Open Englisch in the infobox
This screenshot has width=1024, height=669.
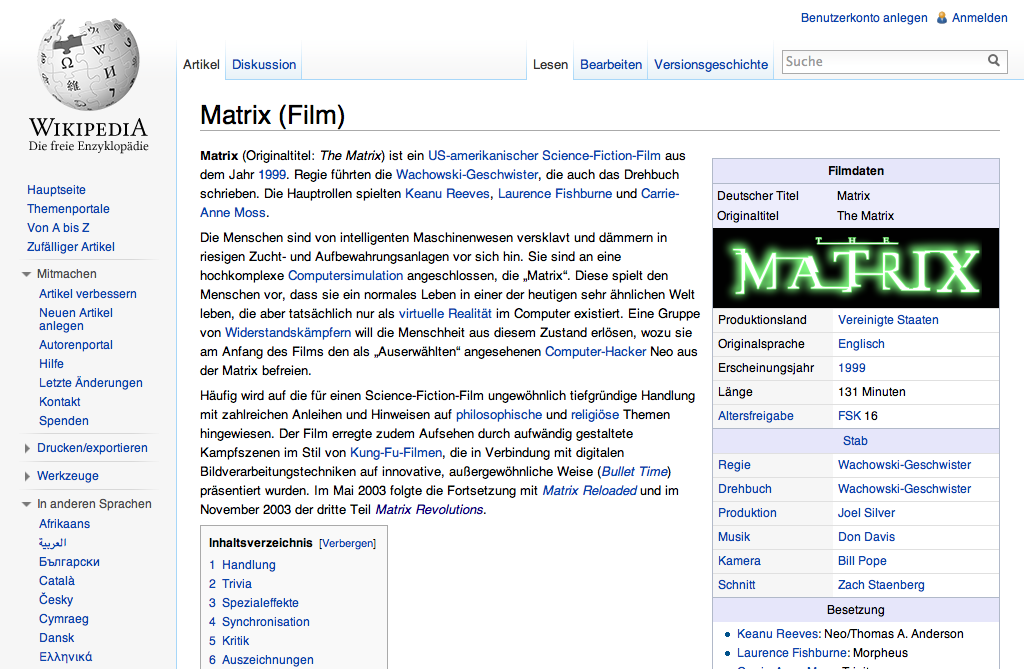pos(861,344)
